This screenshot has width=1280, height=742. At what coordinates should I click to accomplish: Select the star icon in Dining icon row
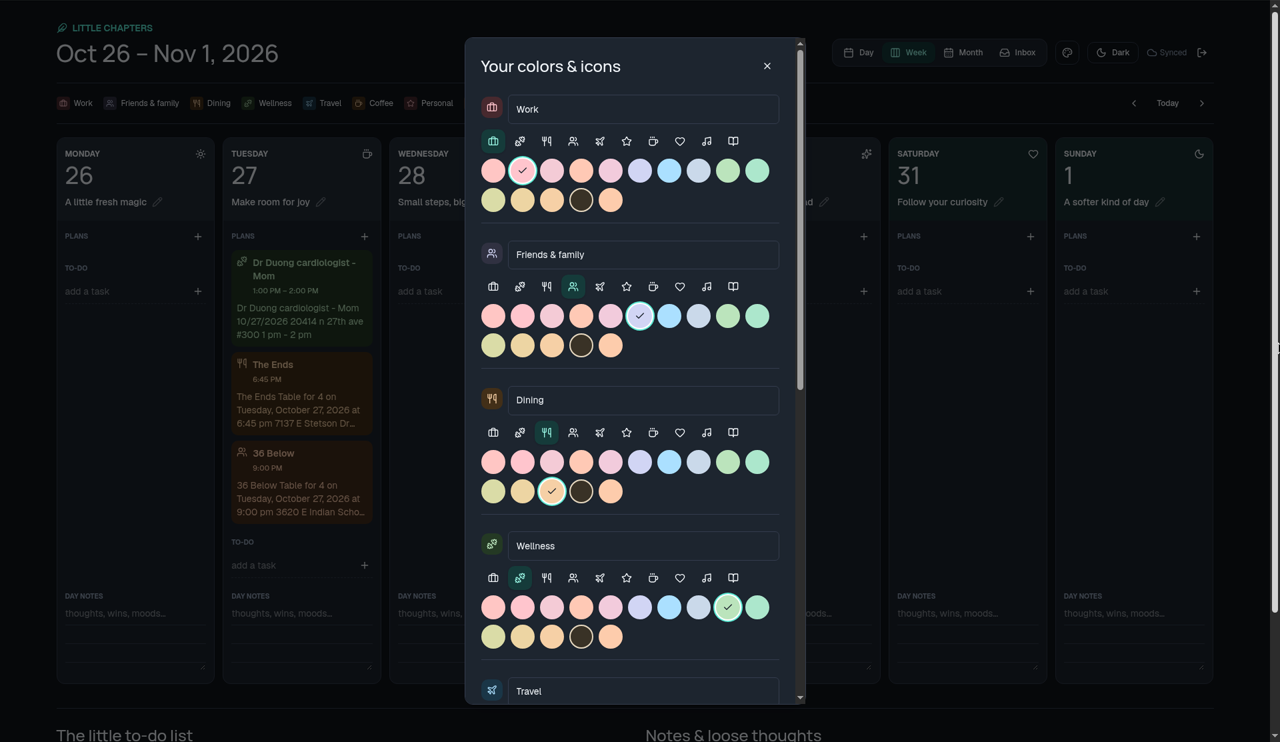tap(627, 433)
